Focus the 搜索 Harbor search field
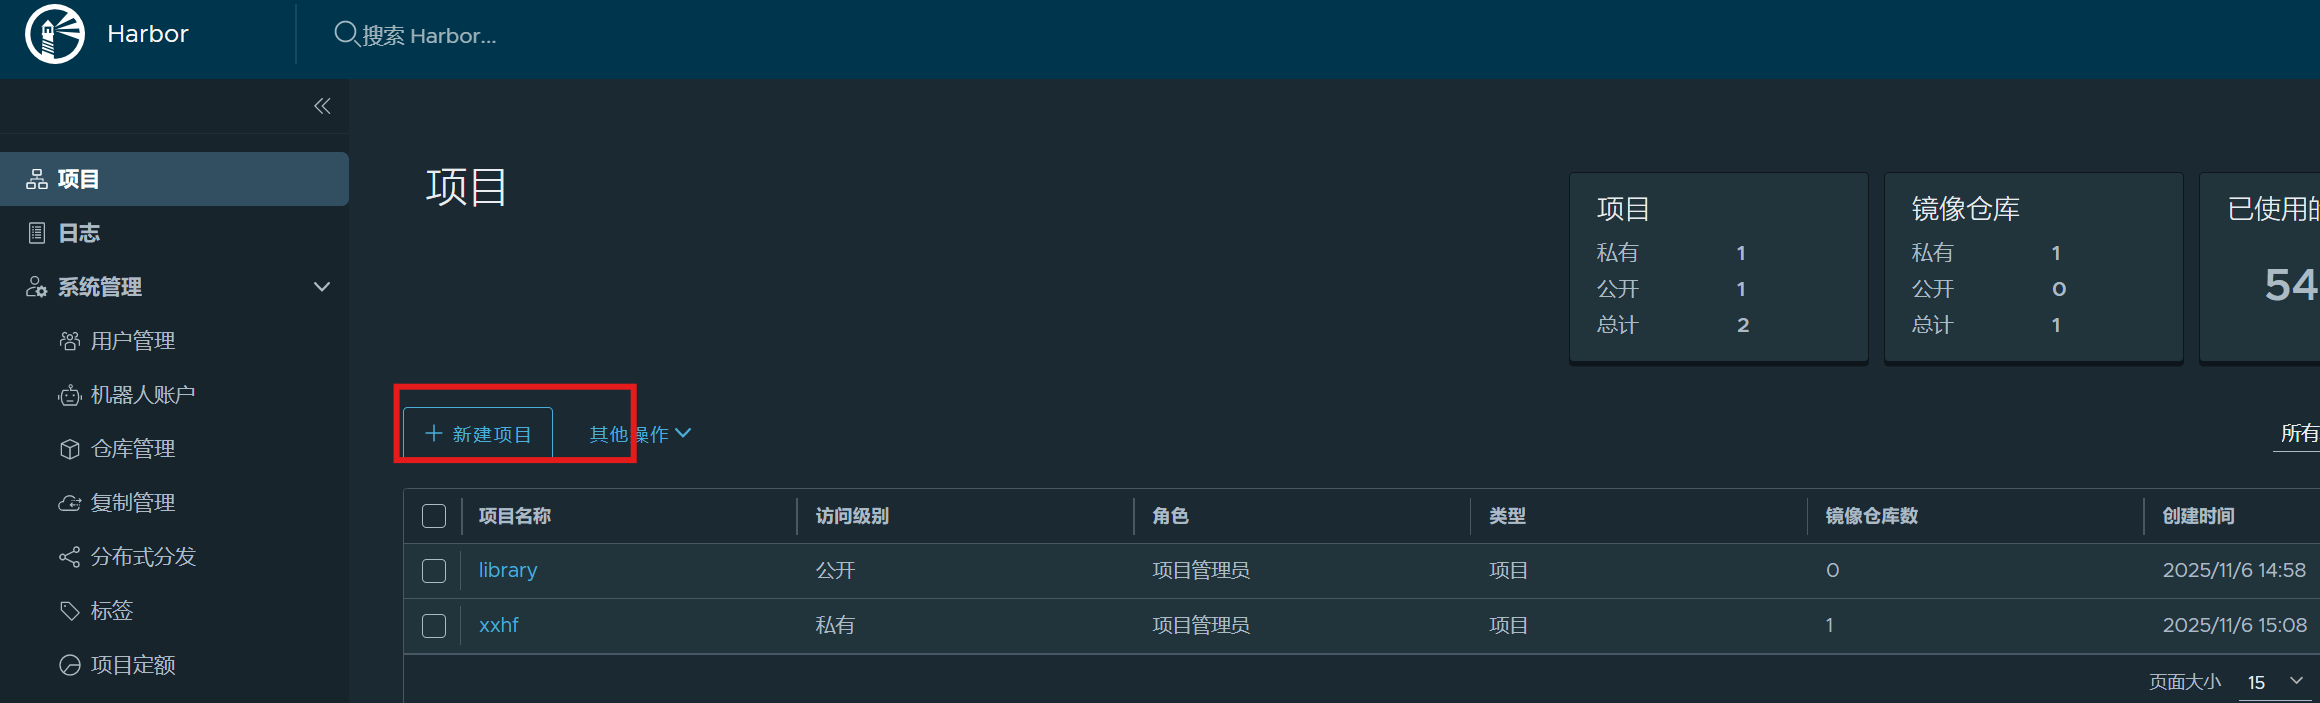Screen dimensions: 2320x703 430,35
